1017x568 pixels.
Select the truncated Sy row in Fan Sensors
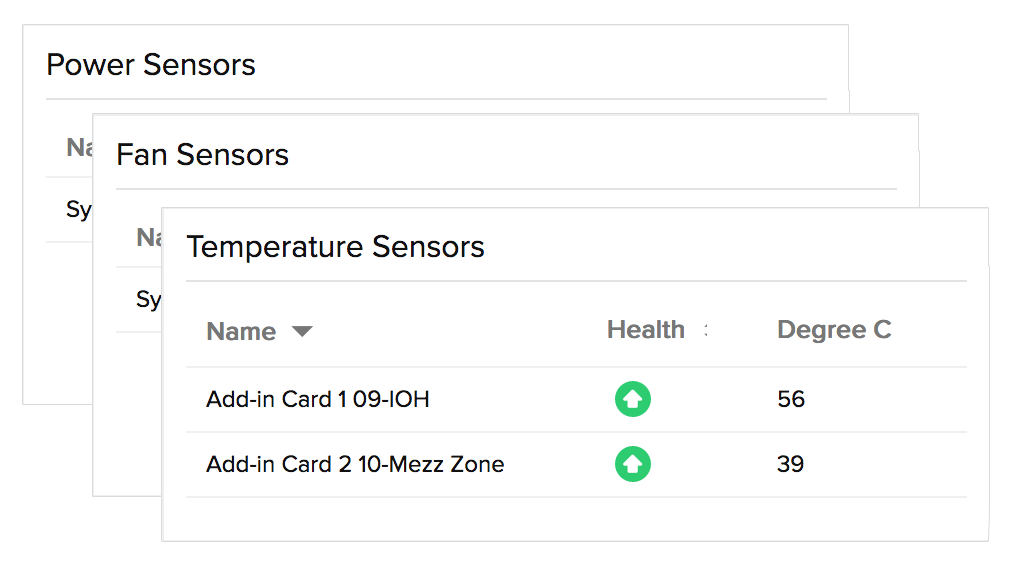[139, 300]
